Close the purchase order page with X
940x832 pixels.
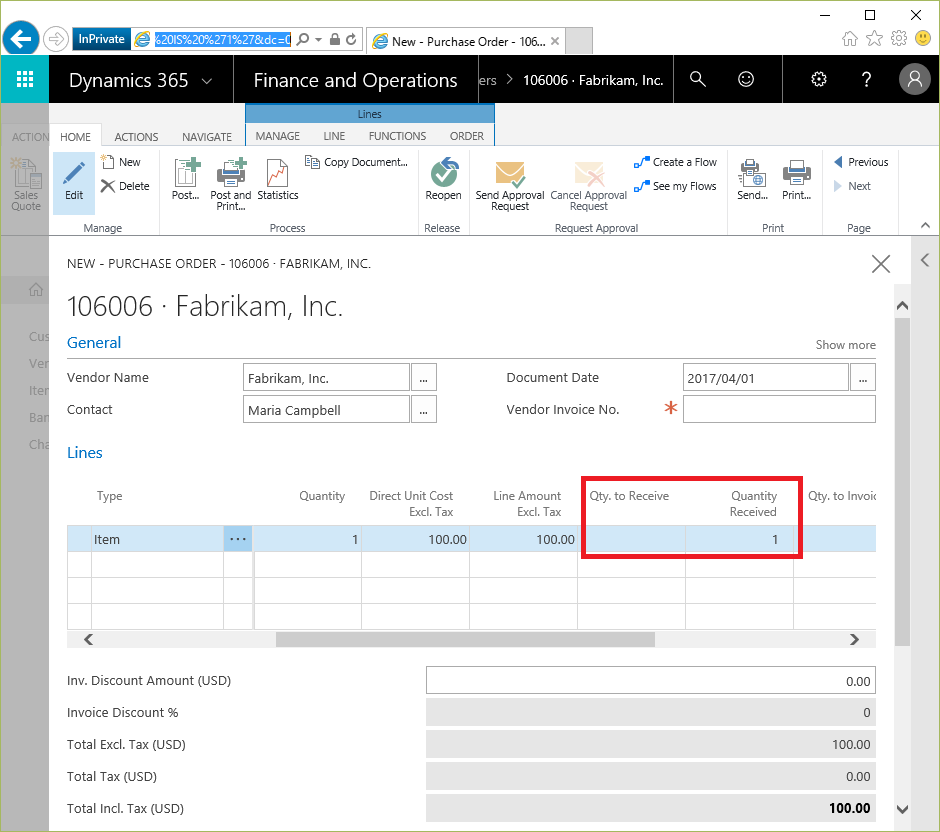pyautogui.click(x=881, y=264)
